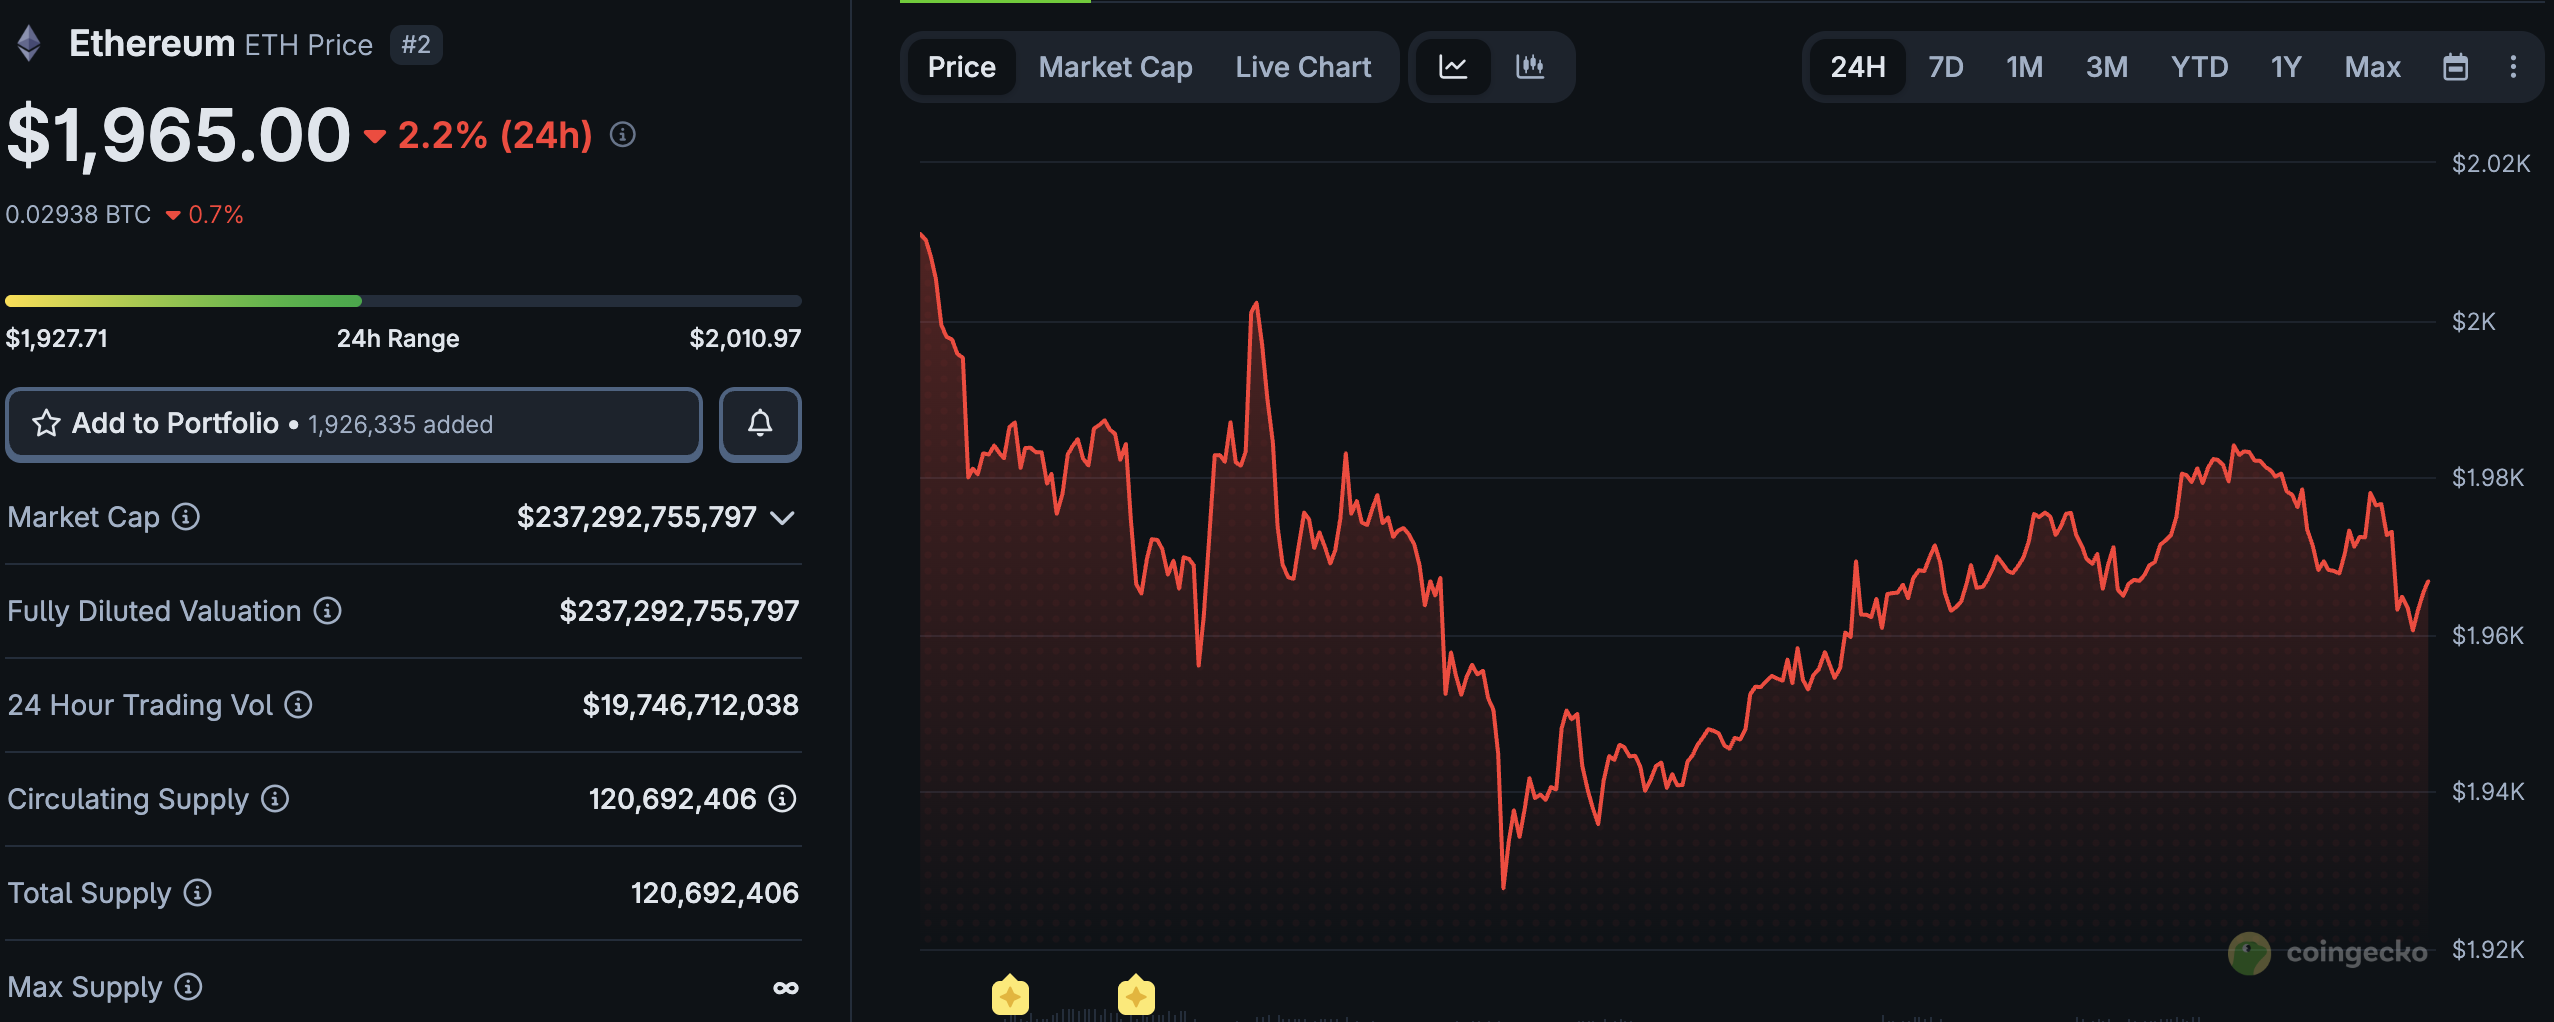Click the $2.02K y-axis label

[2491, 163]
